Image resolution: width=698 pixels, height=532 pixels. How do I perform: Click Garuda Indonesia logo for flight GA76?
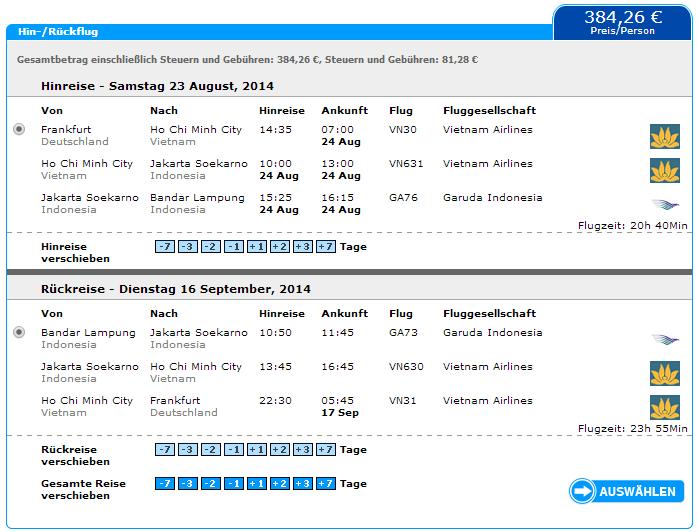click(x=666, y=205)
